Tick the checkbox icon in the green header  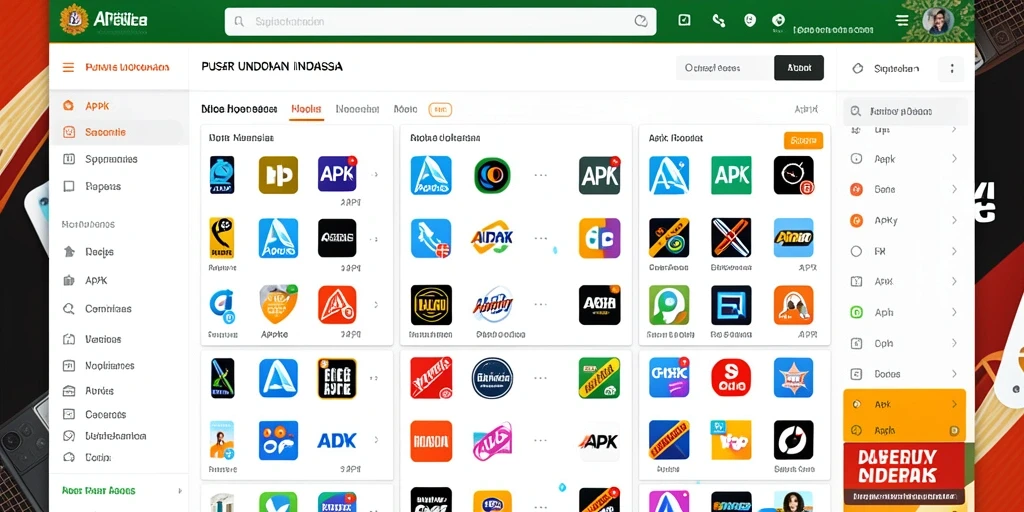click(684, 20)
